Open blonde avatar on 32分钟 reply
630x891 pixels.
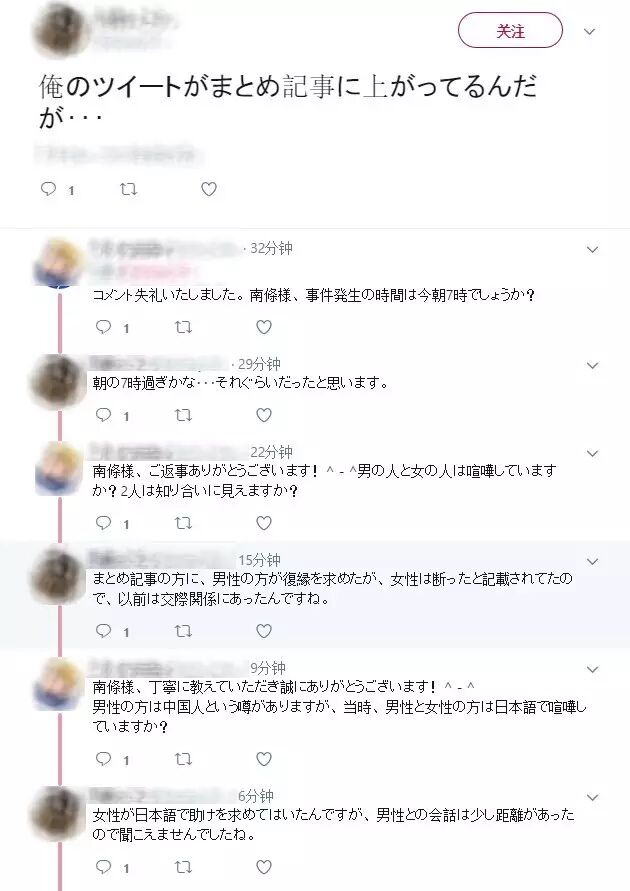(x=59, y=264)
